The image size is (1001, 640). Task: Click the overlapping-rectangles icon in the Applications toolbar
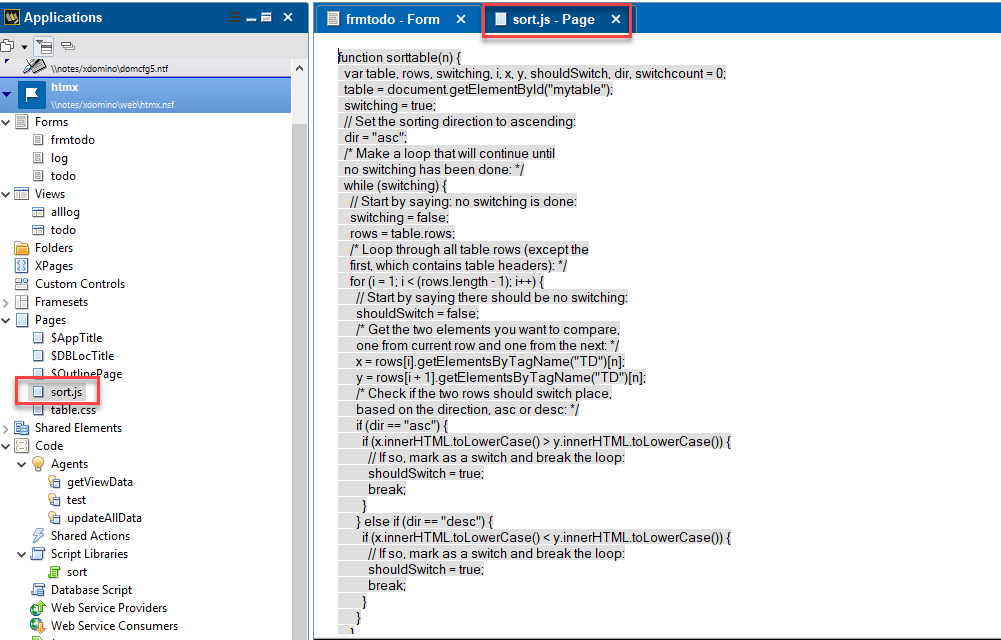click(x=68, y=46)
